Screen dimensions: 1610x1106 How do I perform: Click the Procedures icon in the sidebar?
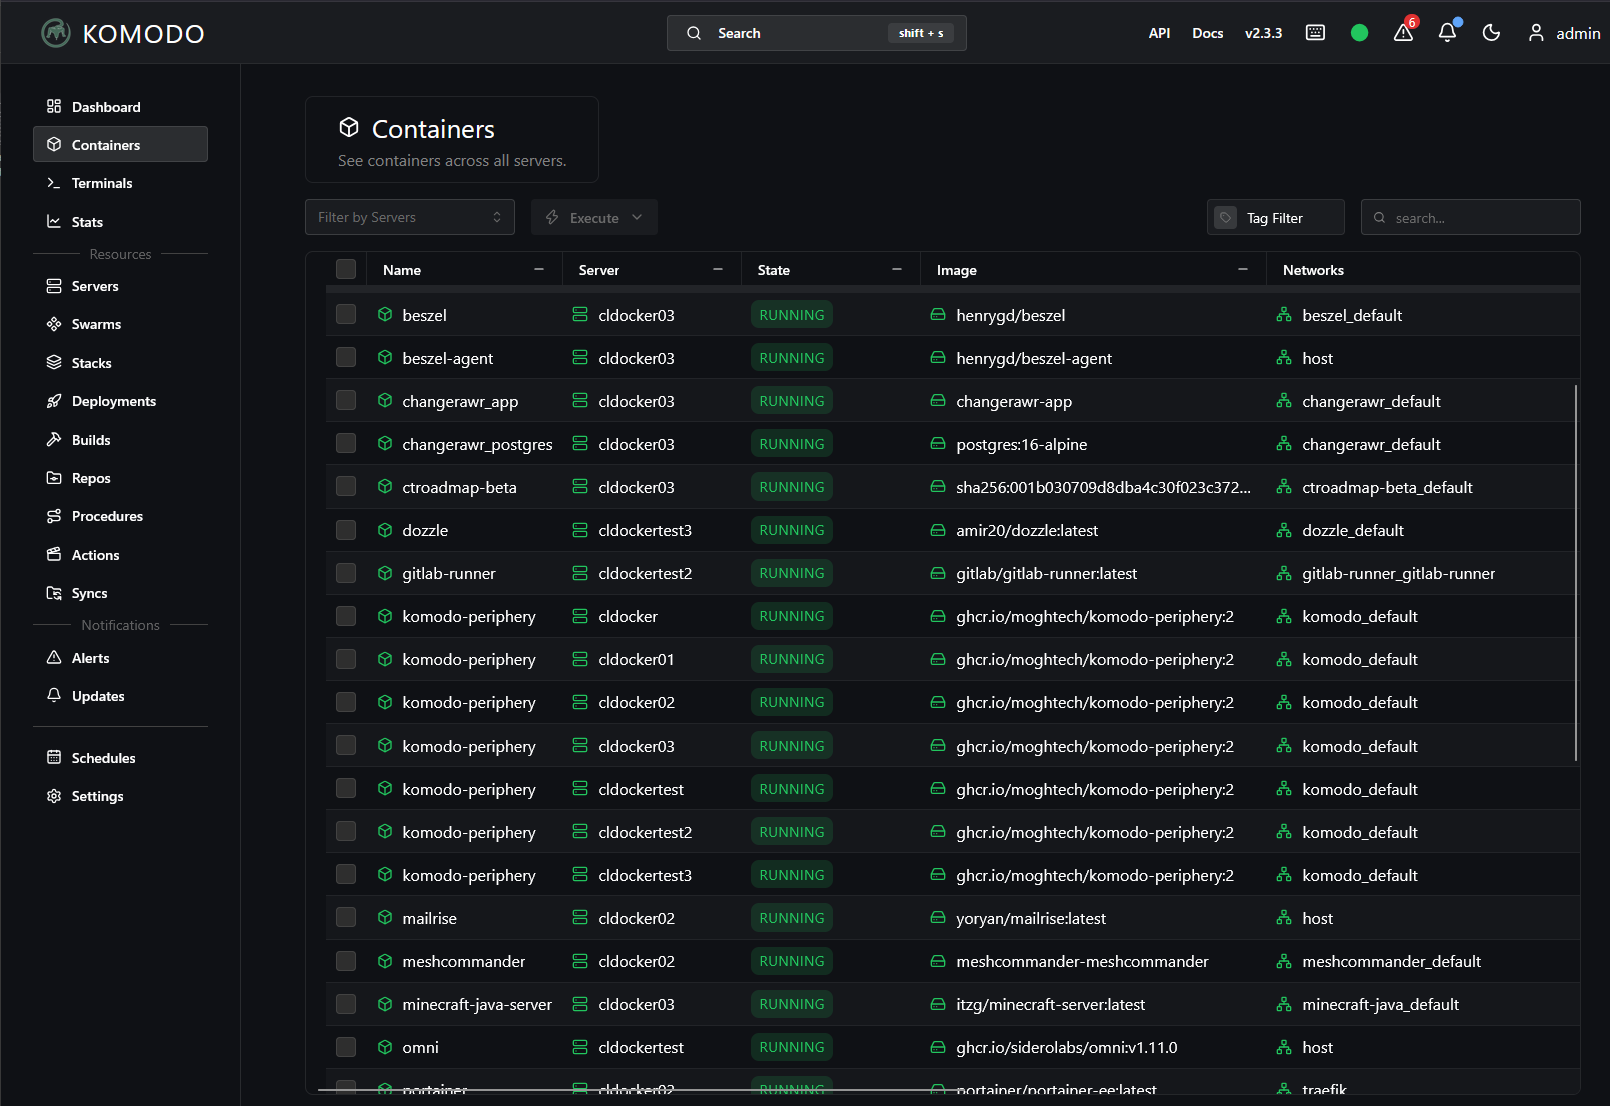54,516
